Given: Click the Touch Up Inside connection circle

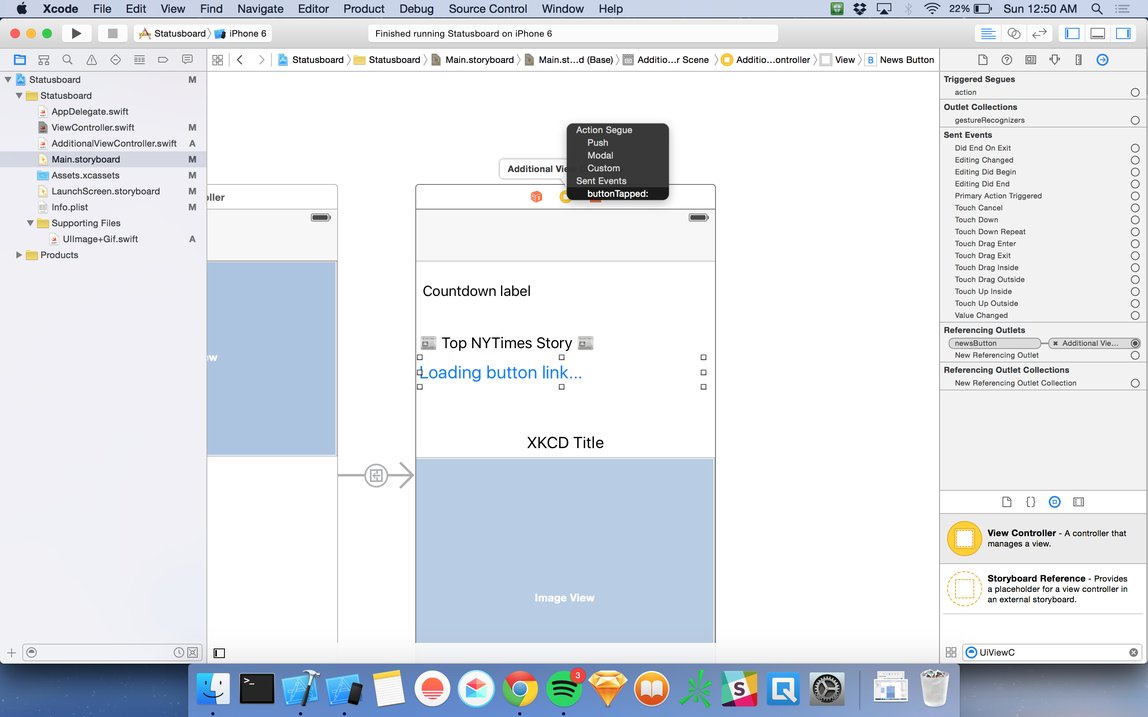Looking at the screenshot, I should 1135,291.
